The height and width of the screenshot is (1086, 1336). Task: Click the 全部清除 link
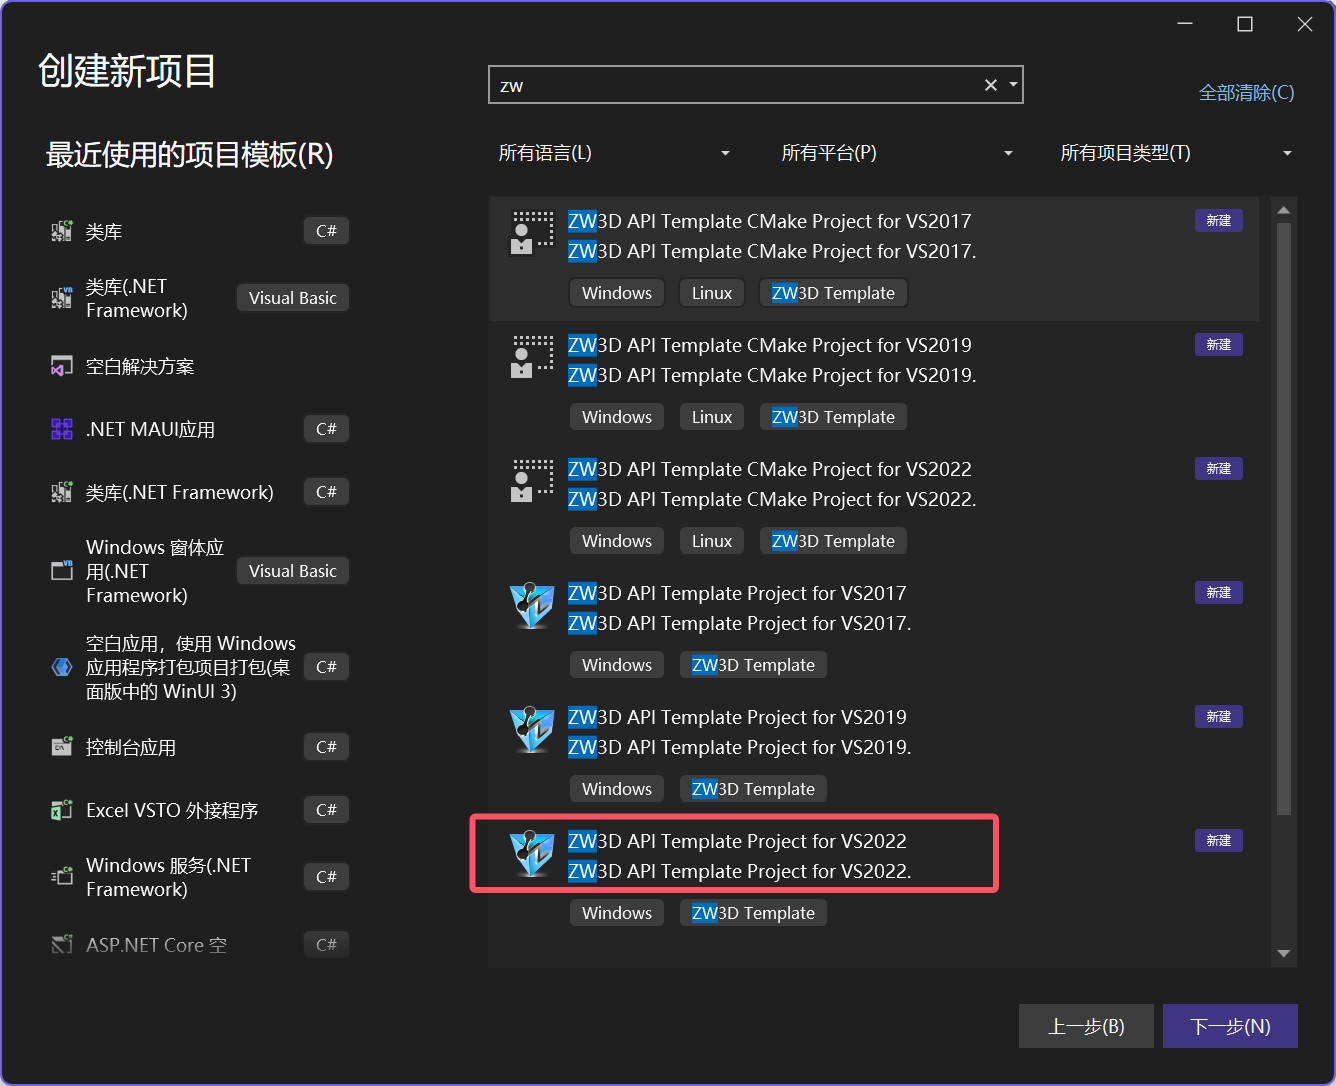pos(1247,93)
